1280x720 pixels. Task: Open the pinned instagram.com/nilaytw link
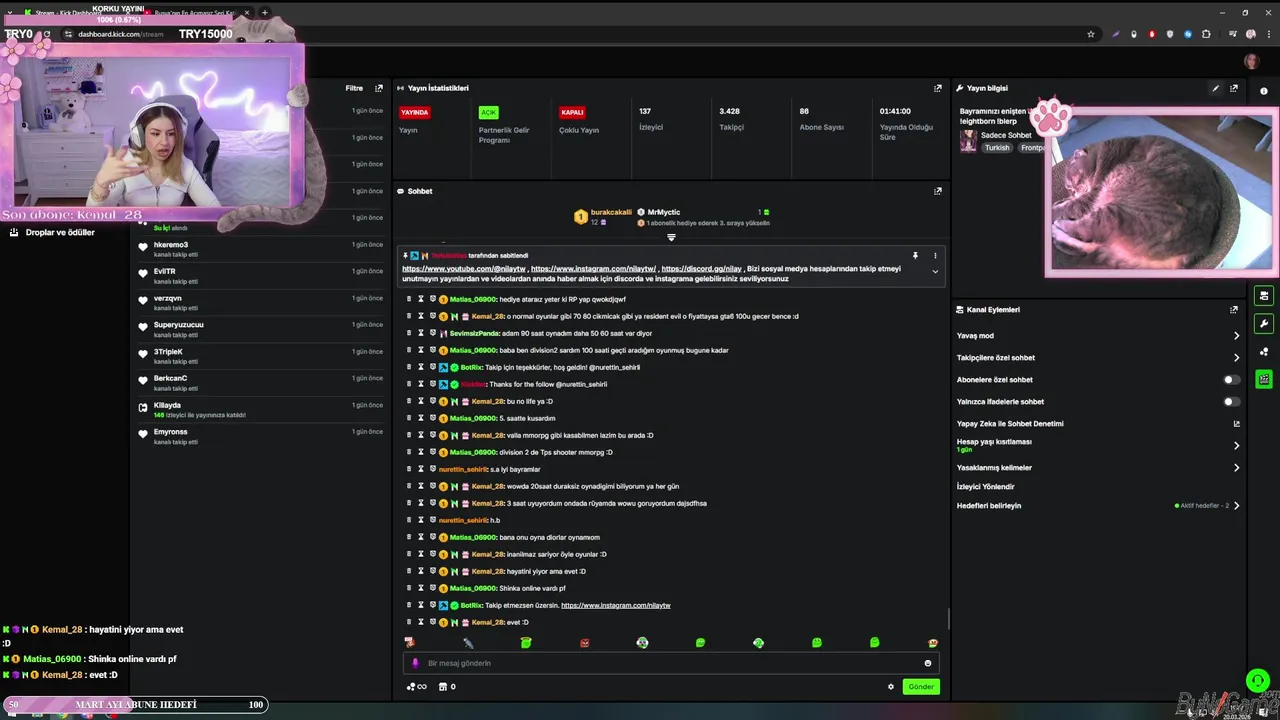(593, 269)
